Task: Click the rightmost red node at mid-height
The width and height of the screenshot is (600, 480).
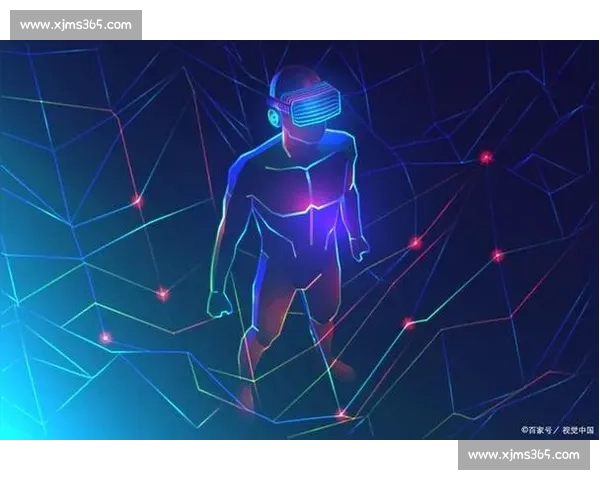Action: 497,255
